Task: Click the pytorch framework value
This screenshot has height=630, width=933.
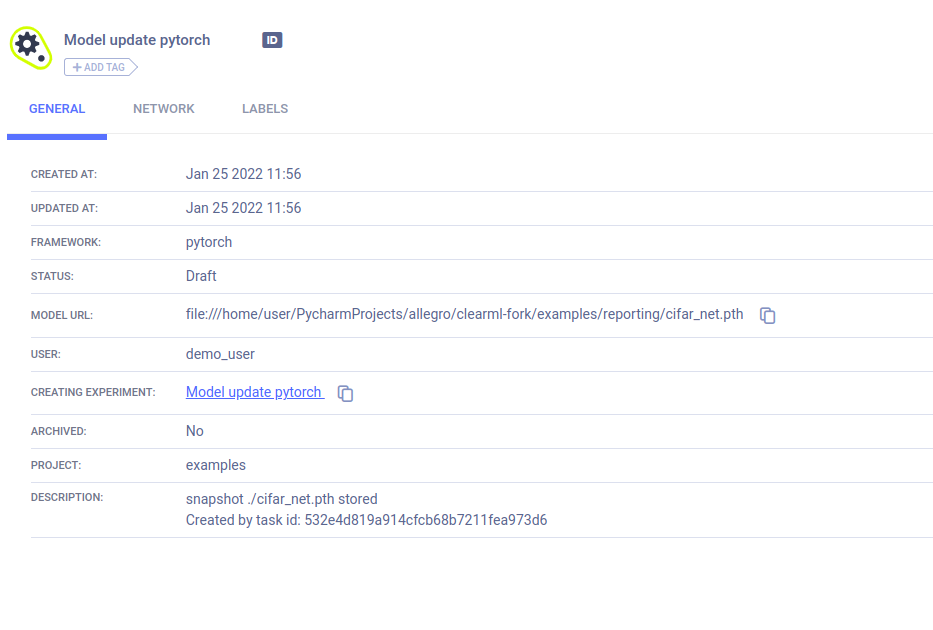Action: 209,242
